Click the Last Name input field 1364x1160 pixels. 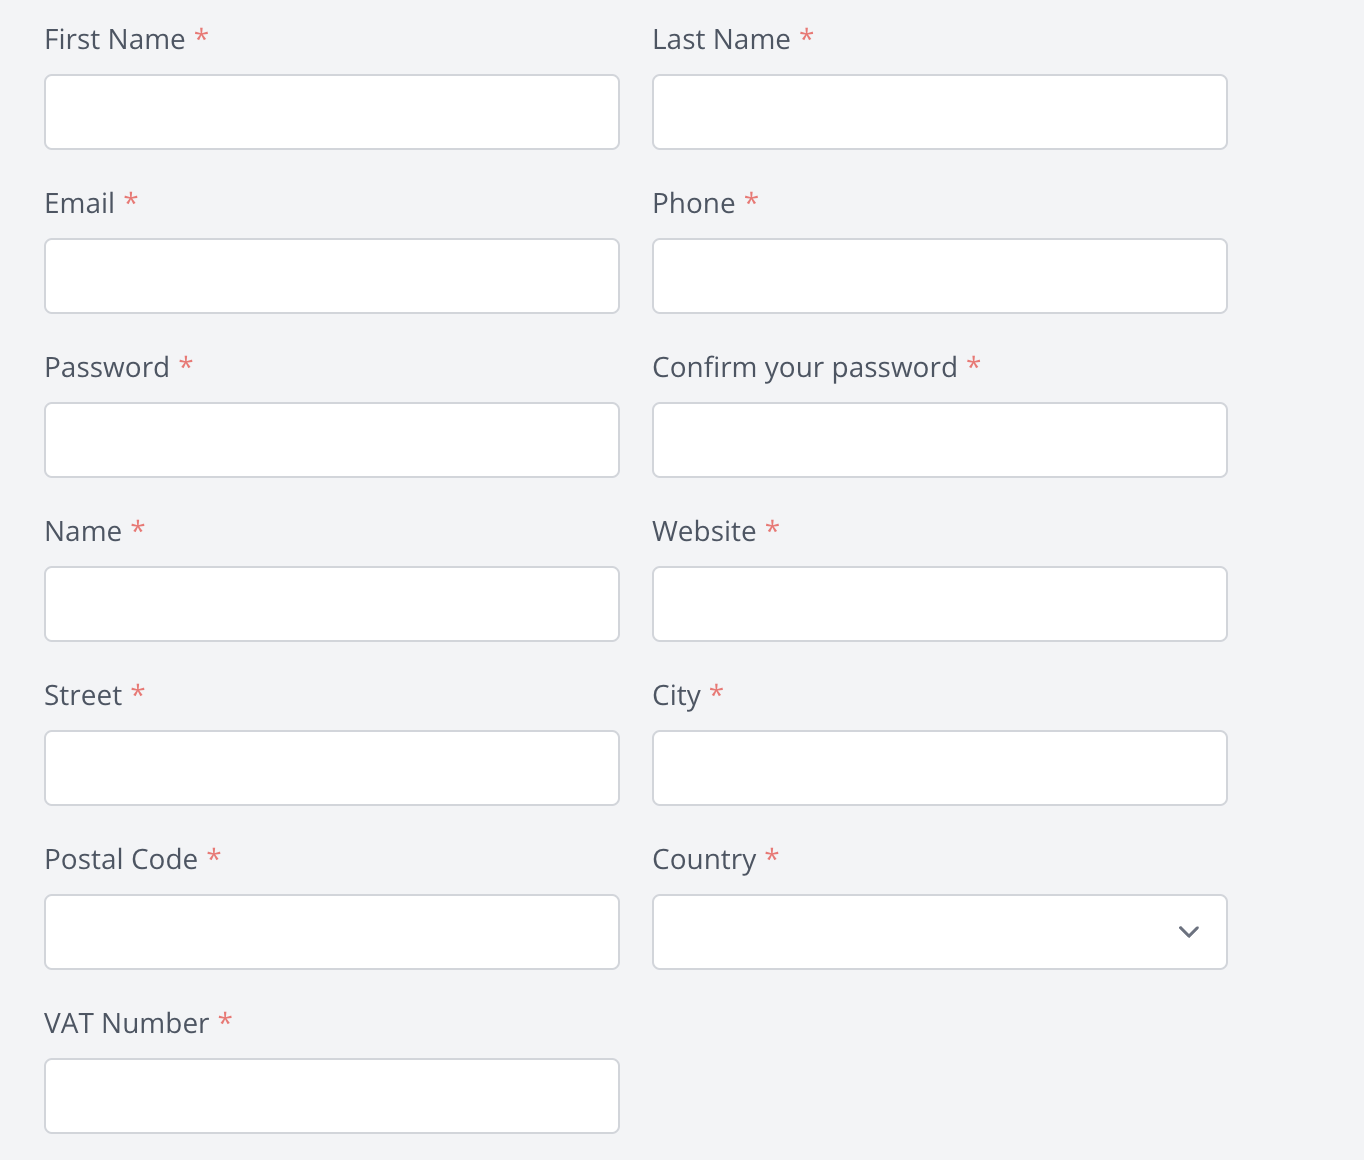pyautogui.click(x=939, y=111)
